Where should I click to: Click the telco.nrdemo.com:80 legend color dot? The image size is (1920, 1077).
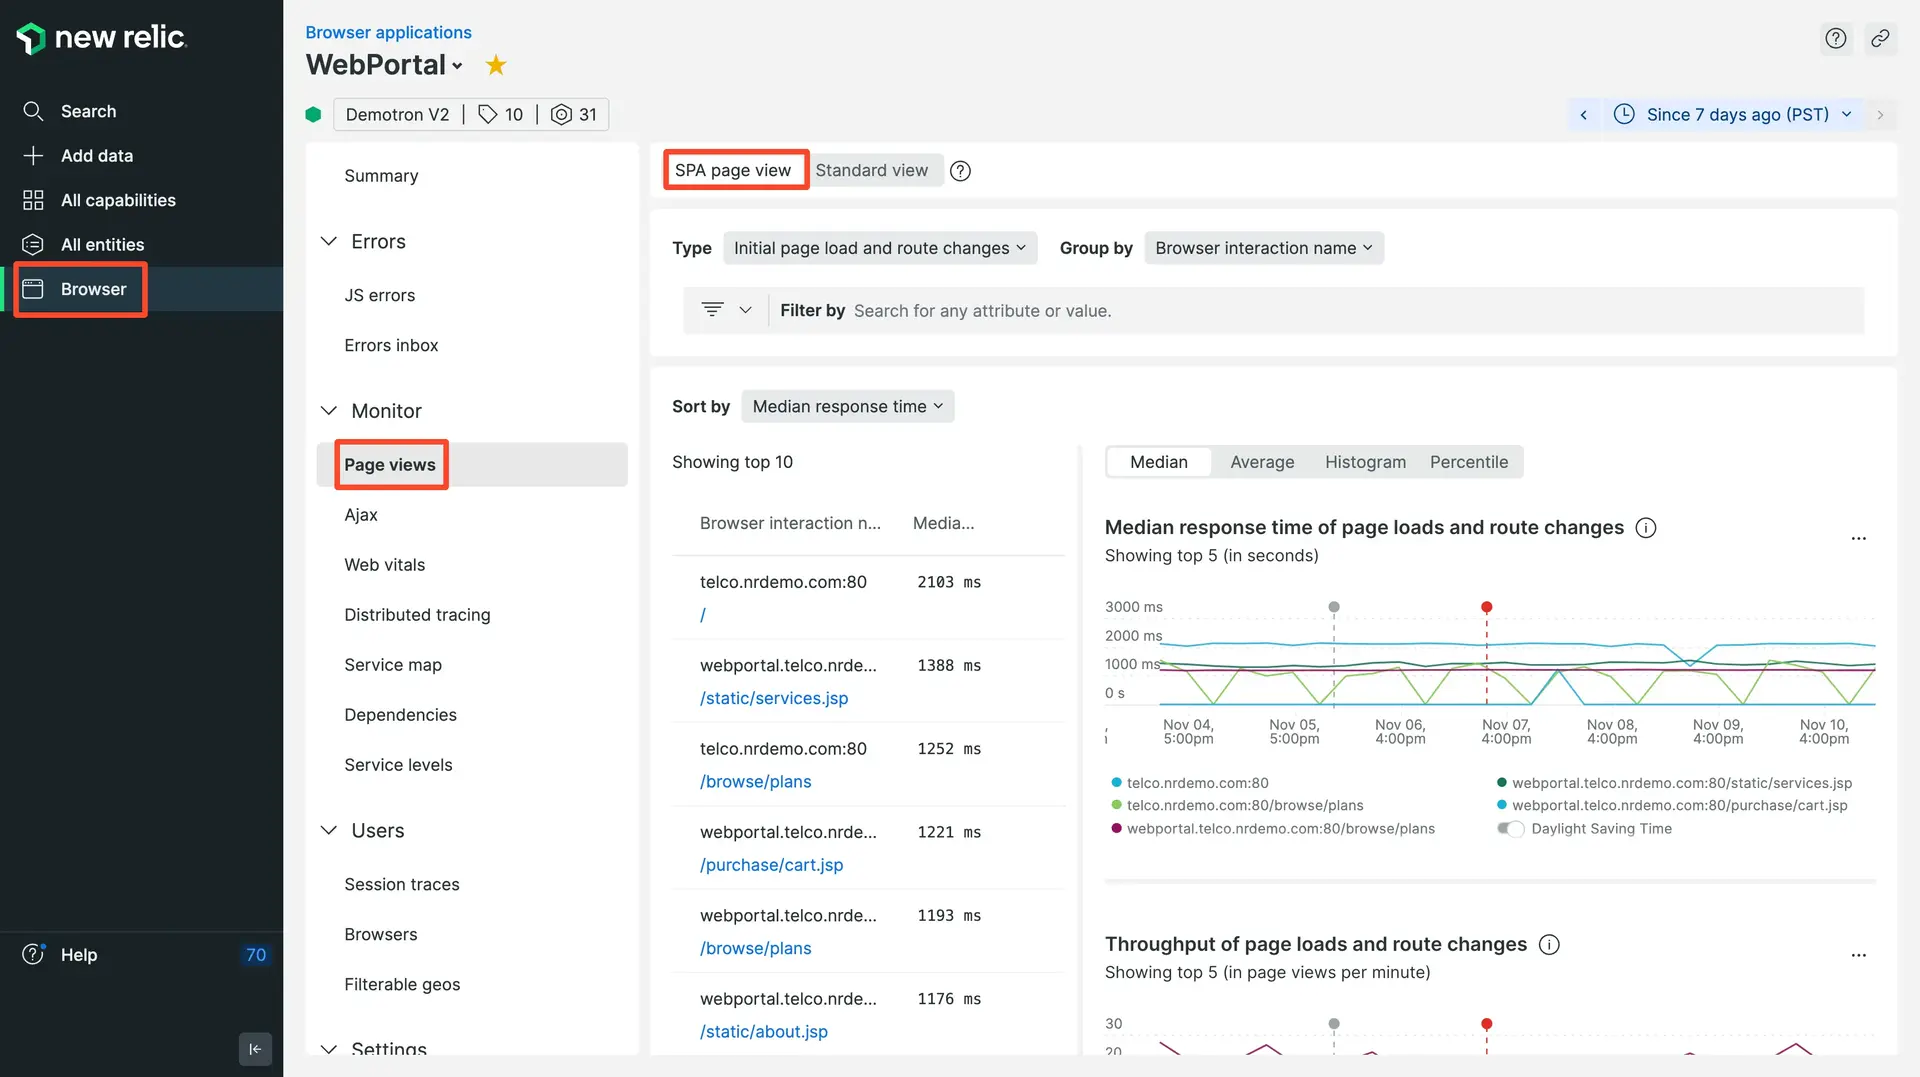1116,783
